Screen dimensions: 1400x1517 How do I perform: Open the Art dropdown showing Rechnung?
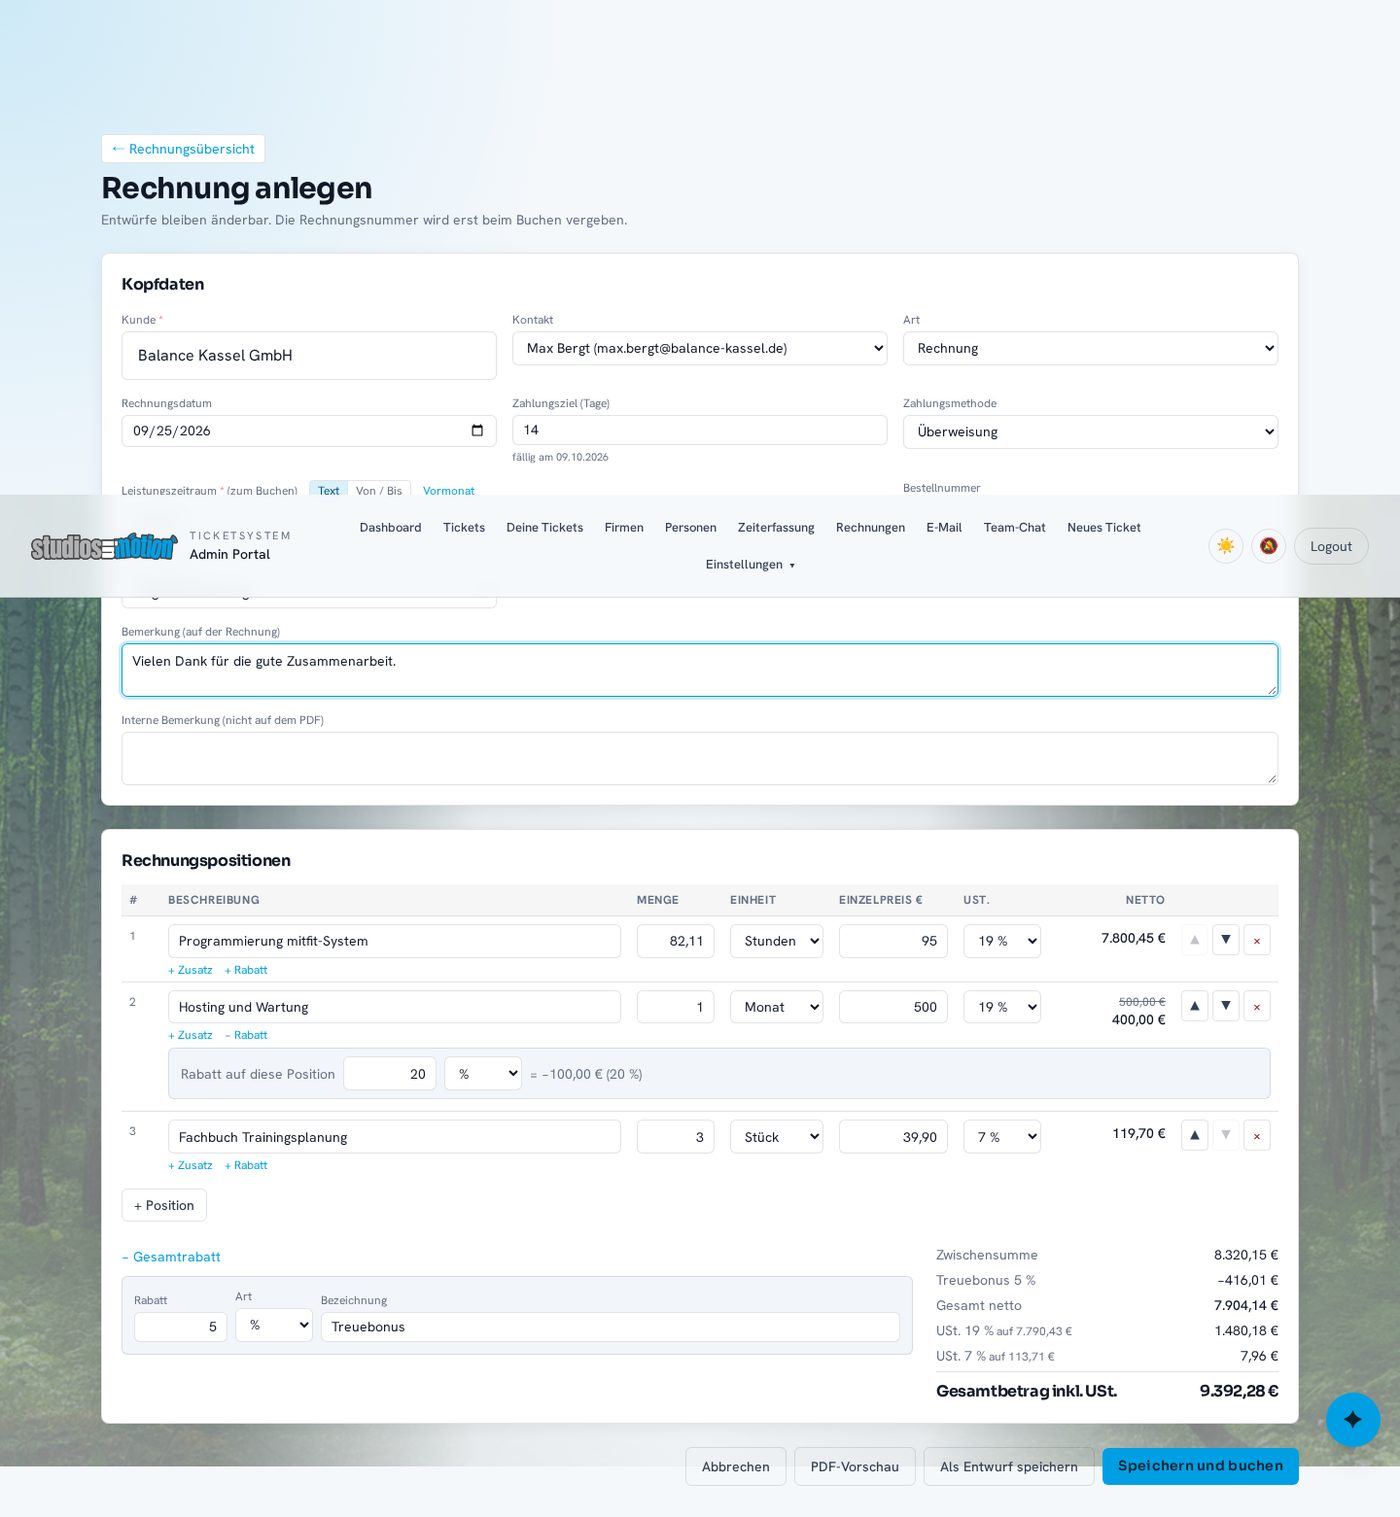(x=1090, y=348)
